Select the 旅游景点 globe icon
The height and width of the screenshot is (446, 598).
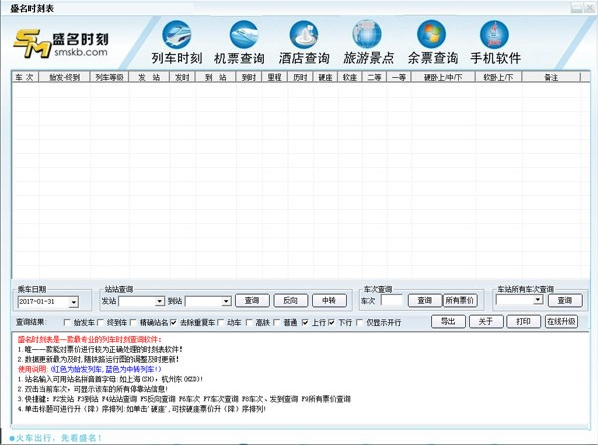367,35
